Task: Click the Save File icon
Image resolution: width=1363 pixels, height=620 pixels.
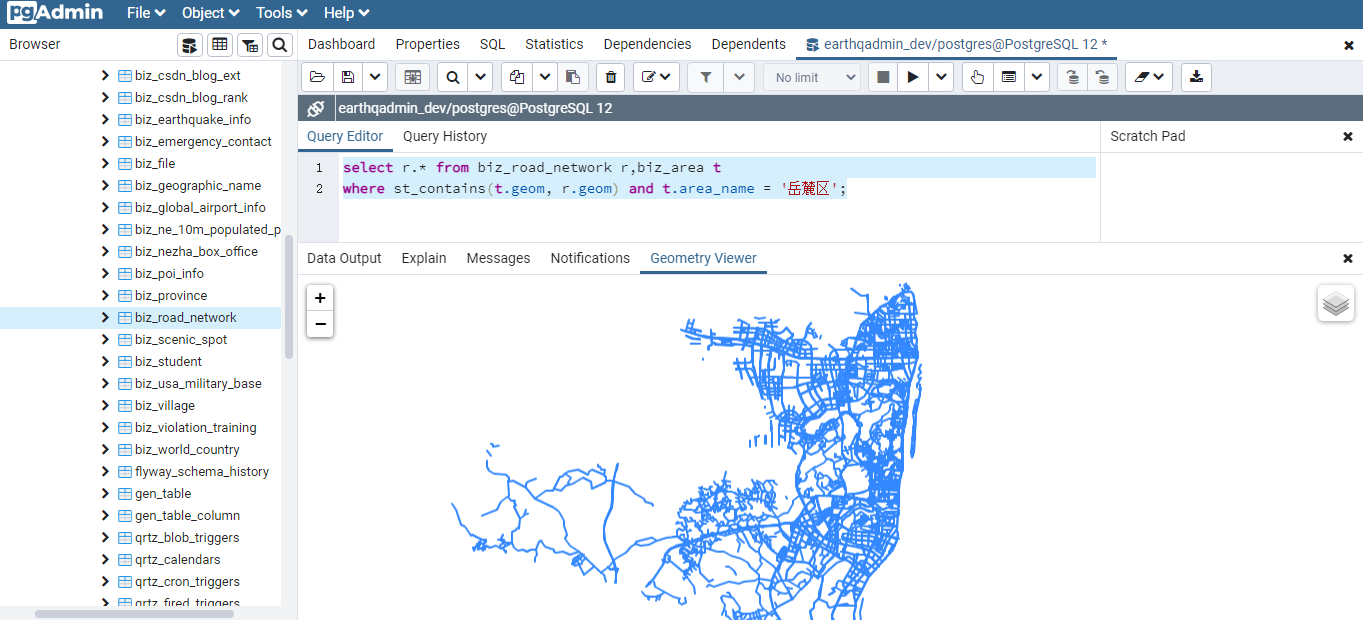Action: coord(347,77)
